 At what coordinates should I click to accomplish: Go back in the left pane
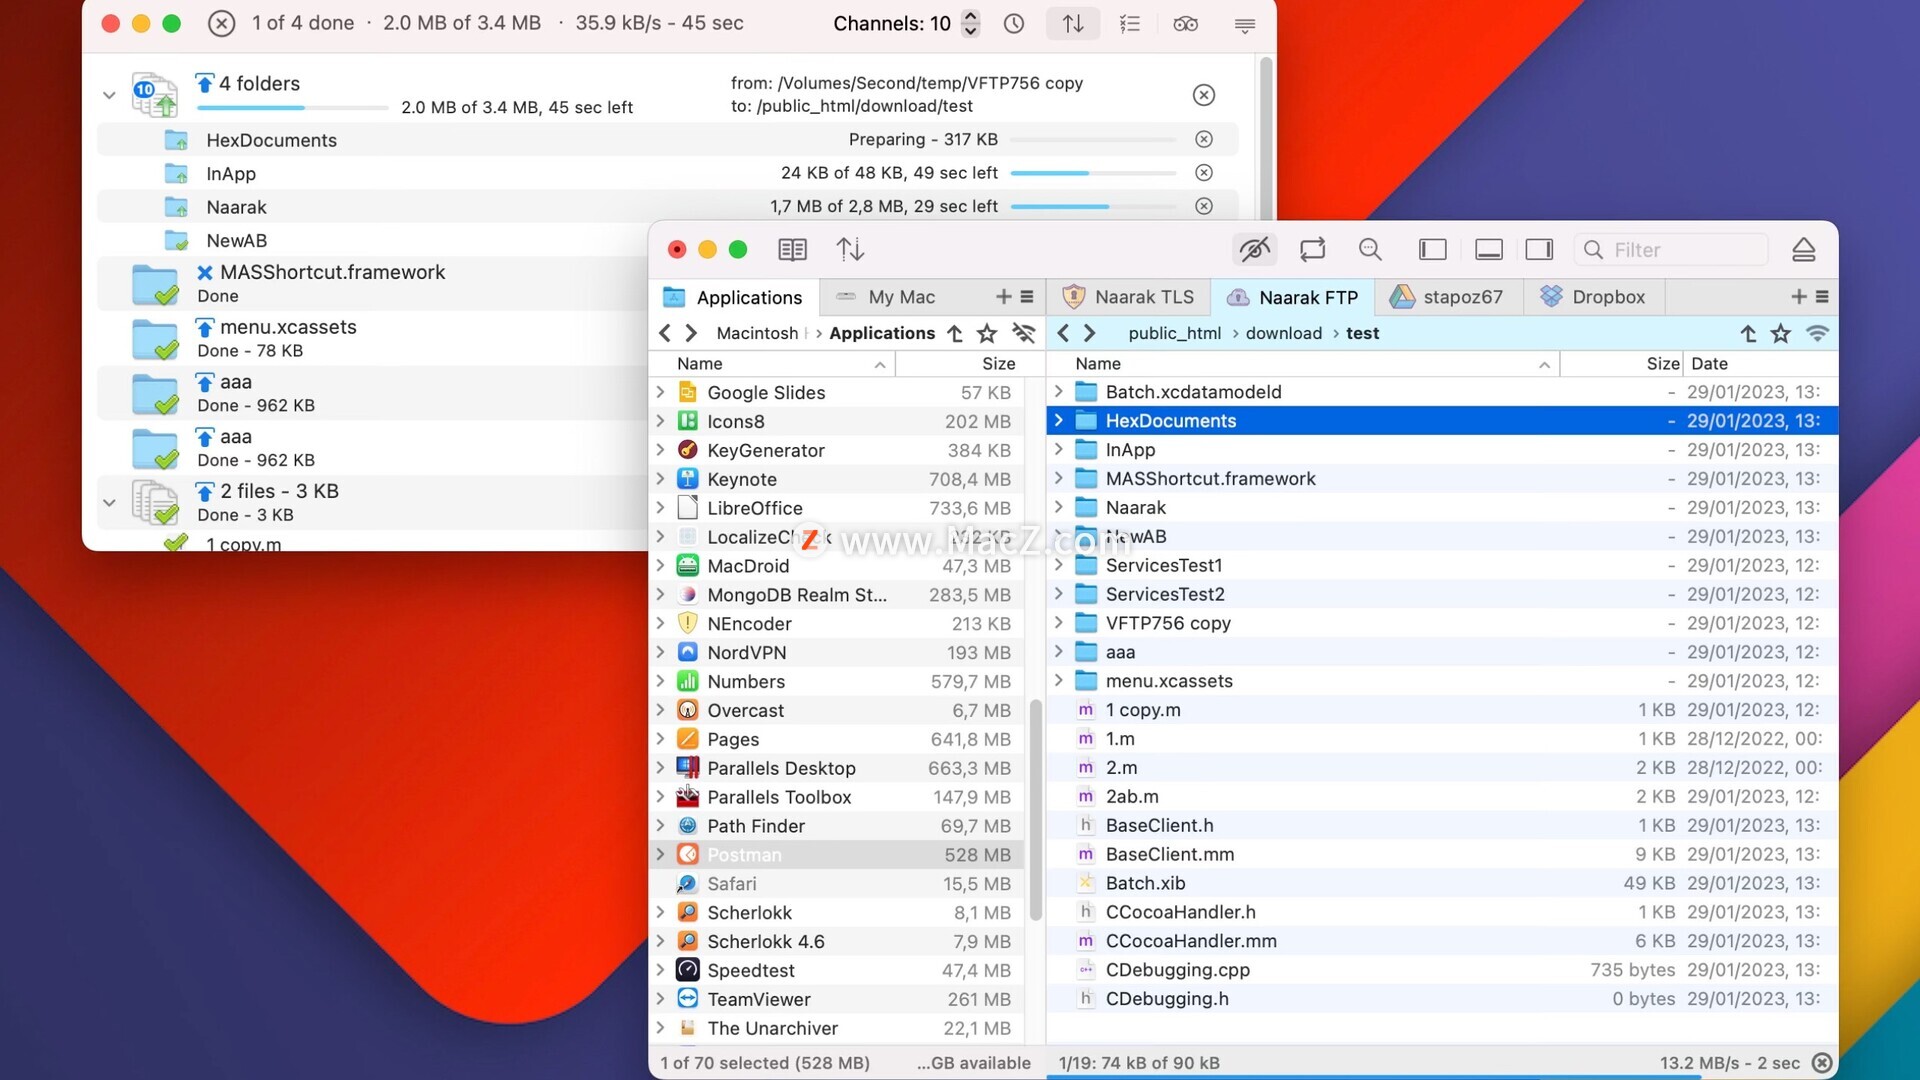click(665, 333)
